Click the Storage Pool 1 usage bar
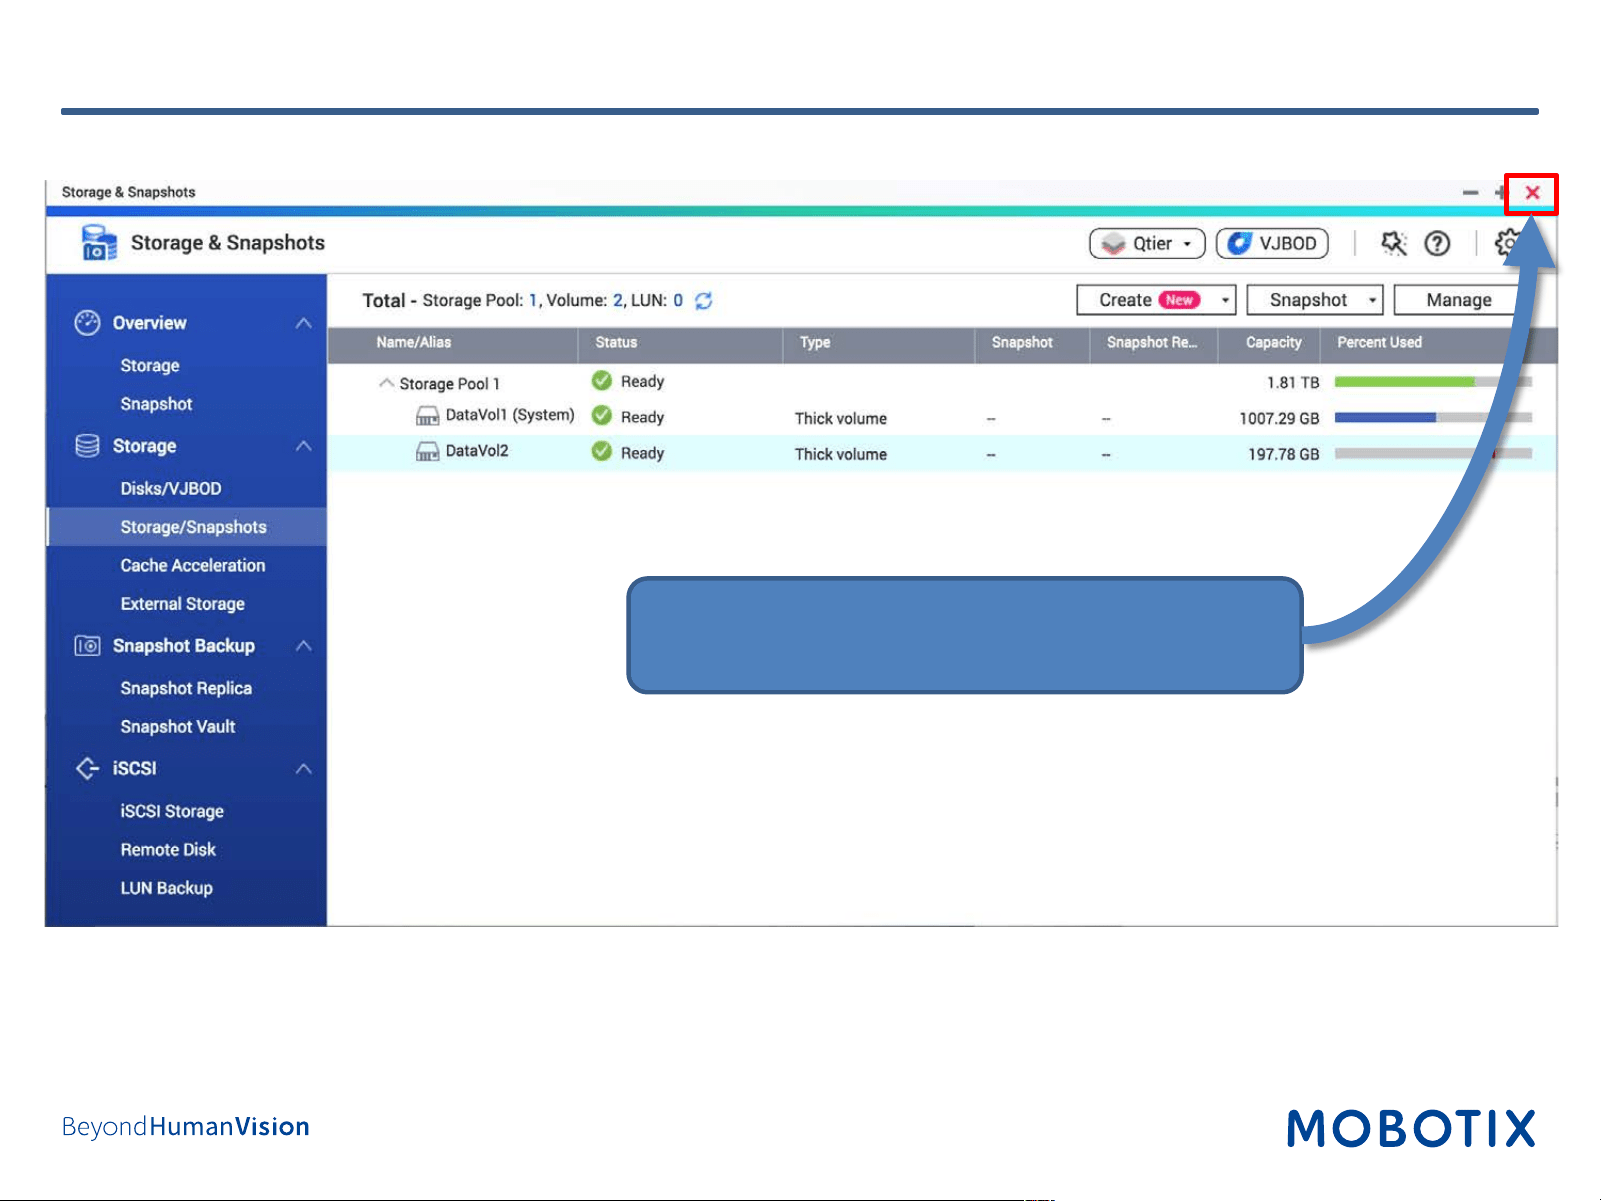The height and width of the screenshot is (1201, 1601). [1433, 382]
